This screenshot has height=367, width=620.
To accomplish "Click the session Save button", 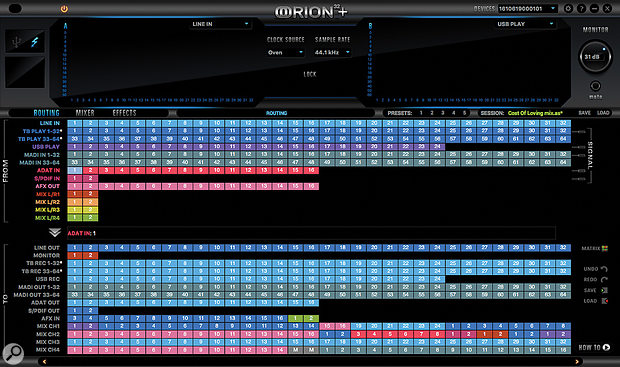I will 584,113.
